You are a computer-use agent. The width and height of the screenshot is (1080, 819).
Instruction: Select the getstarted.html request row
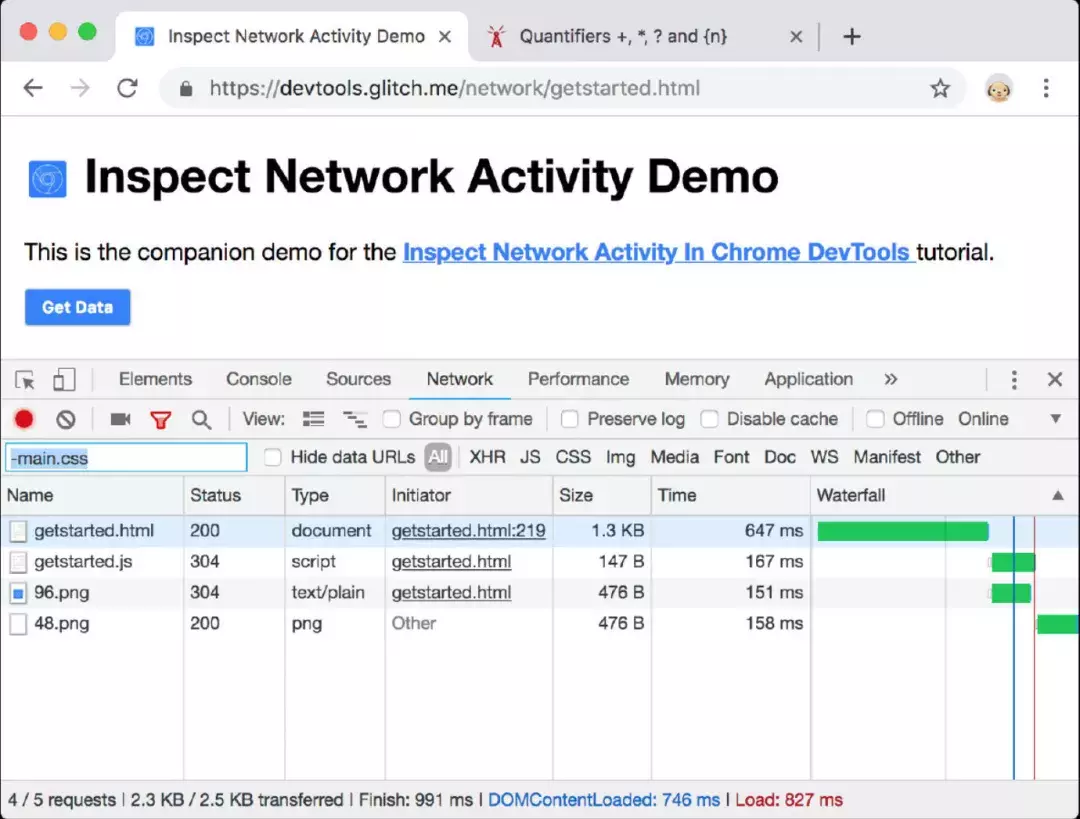coord(540,531)
